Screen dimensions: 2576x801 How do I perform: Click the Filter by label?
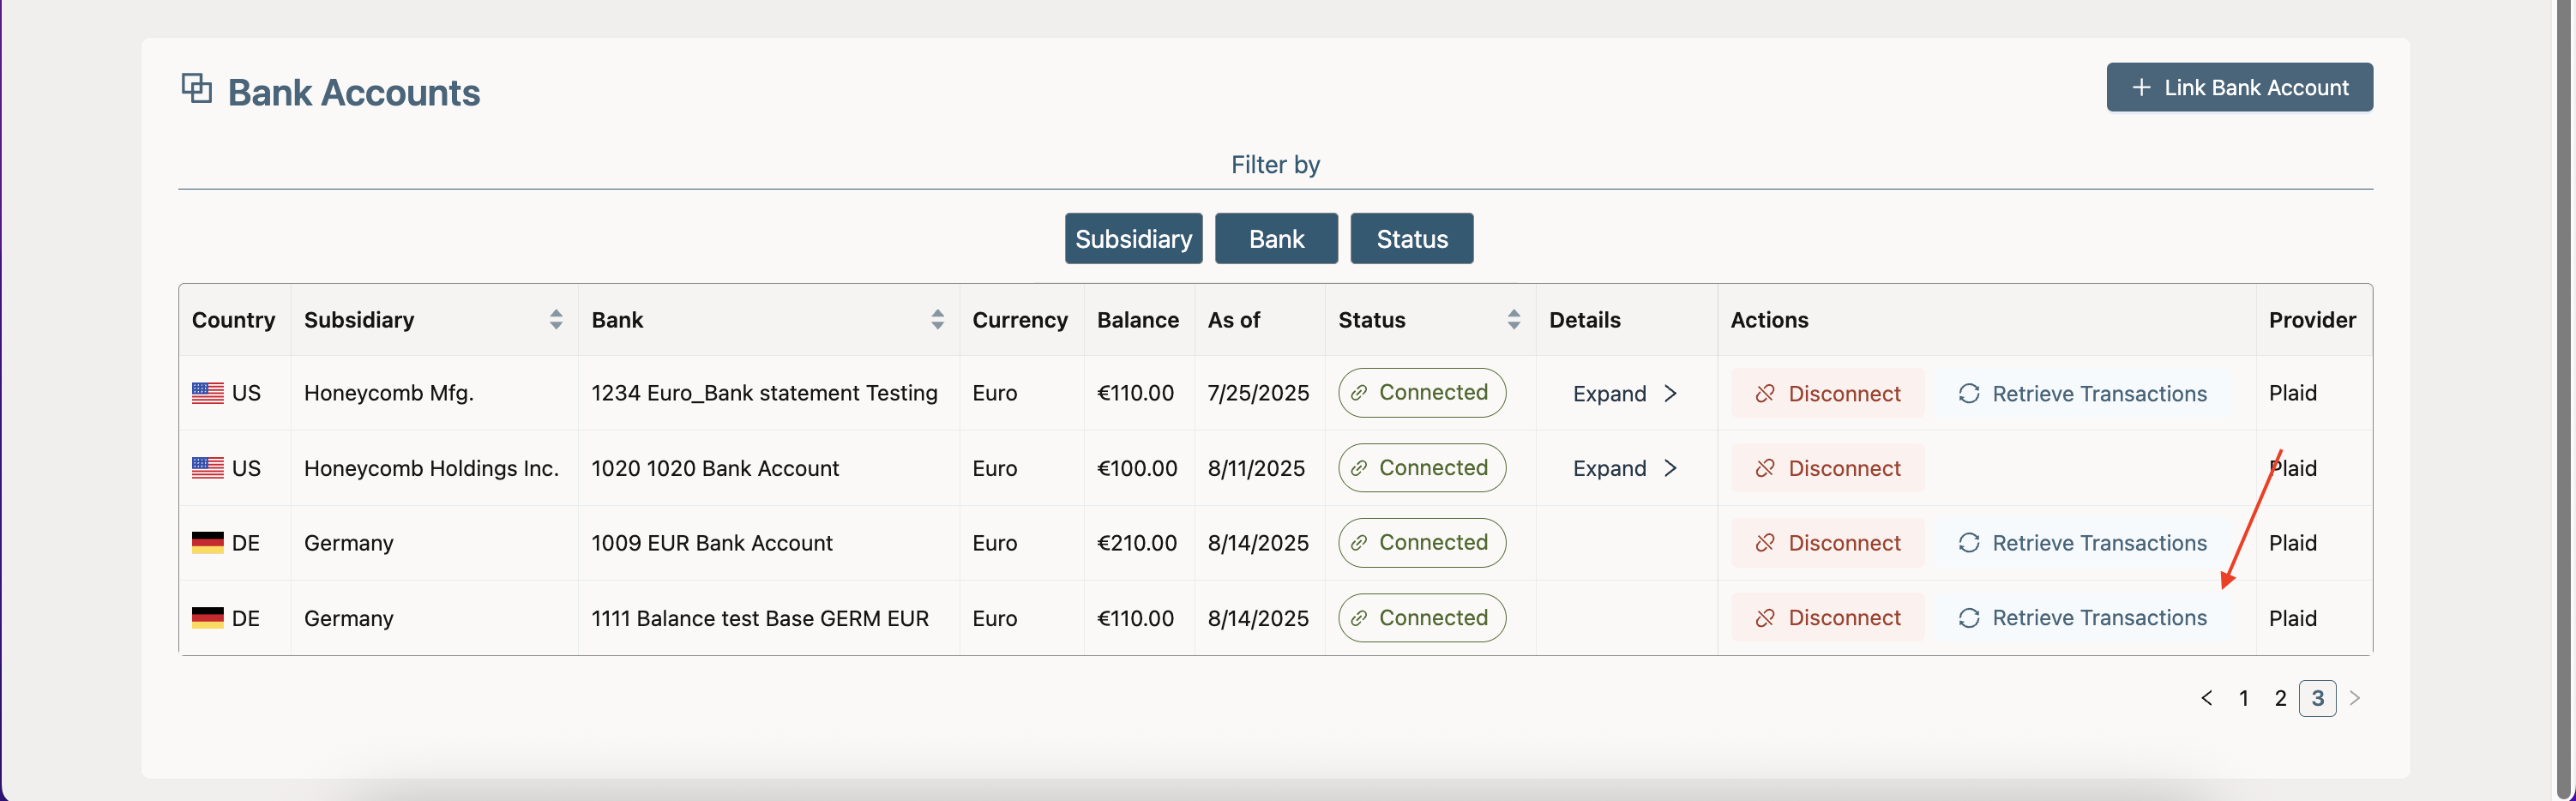point(1275,165)
